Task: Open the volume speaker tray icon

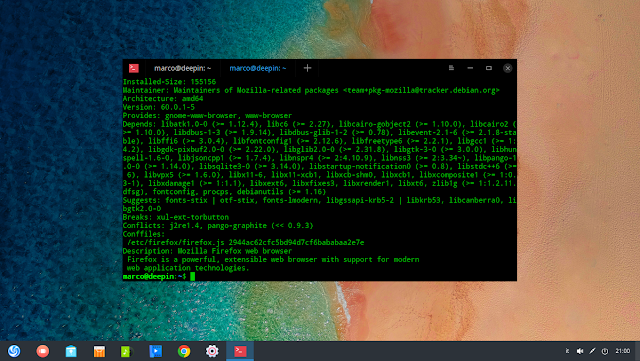Action: [580, 351]
